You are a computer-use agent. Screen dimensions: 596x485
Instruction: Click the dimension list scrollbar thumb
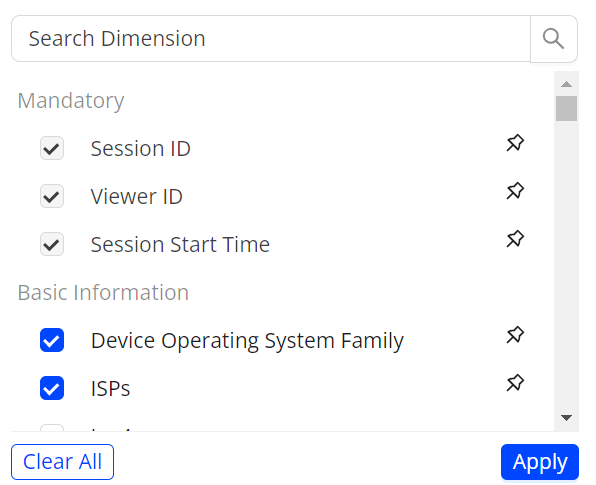[566, 108]
